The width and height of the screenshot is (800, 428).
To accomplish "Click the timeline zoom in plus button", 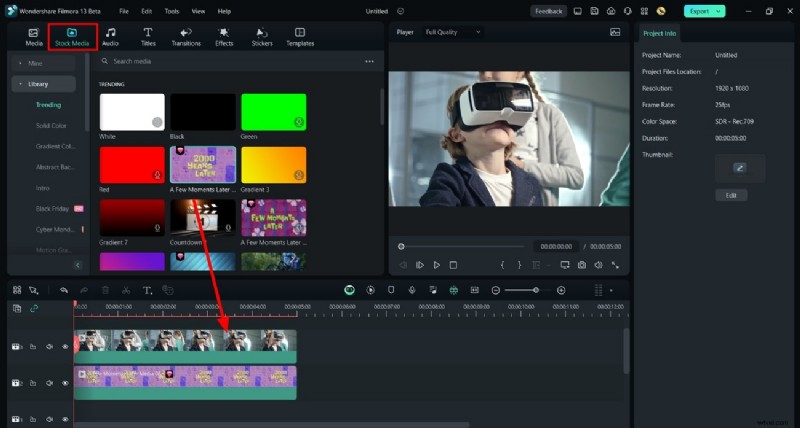I will coord(561,290).
